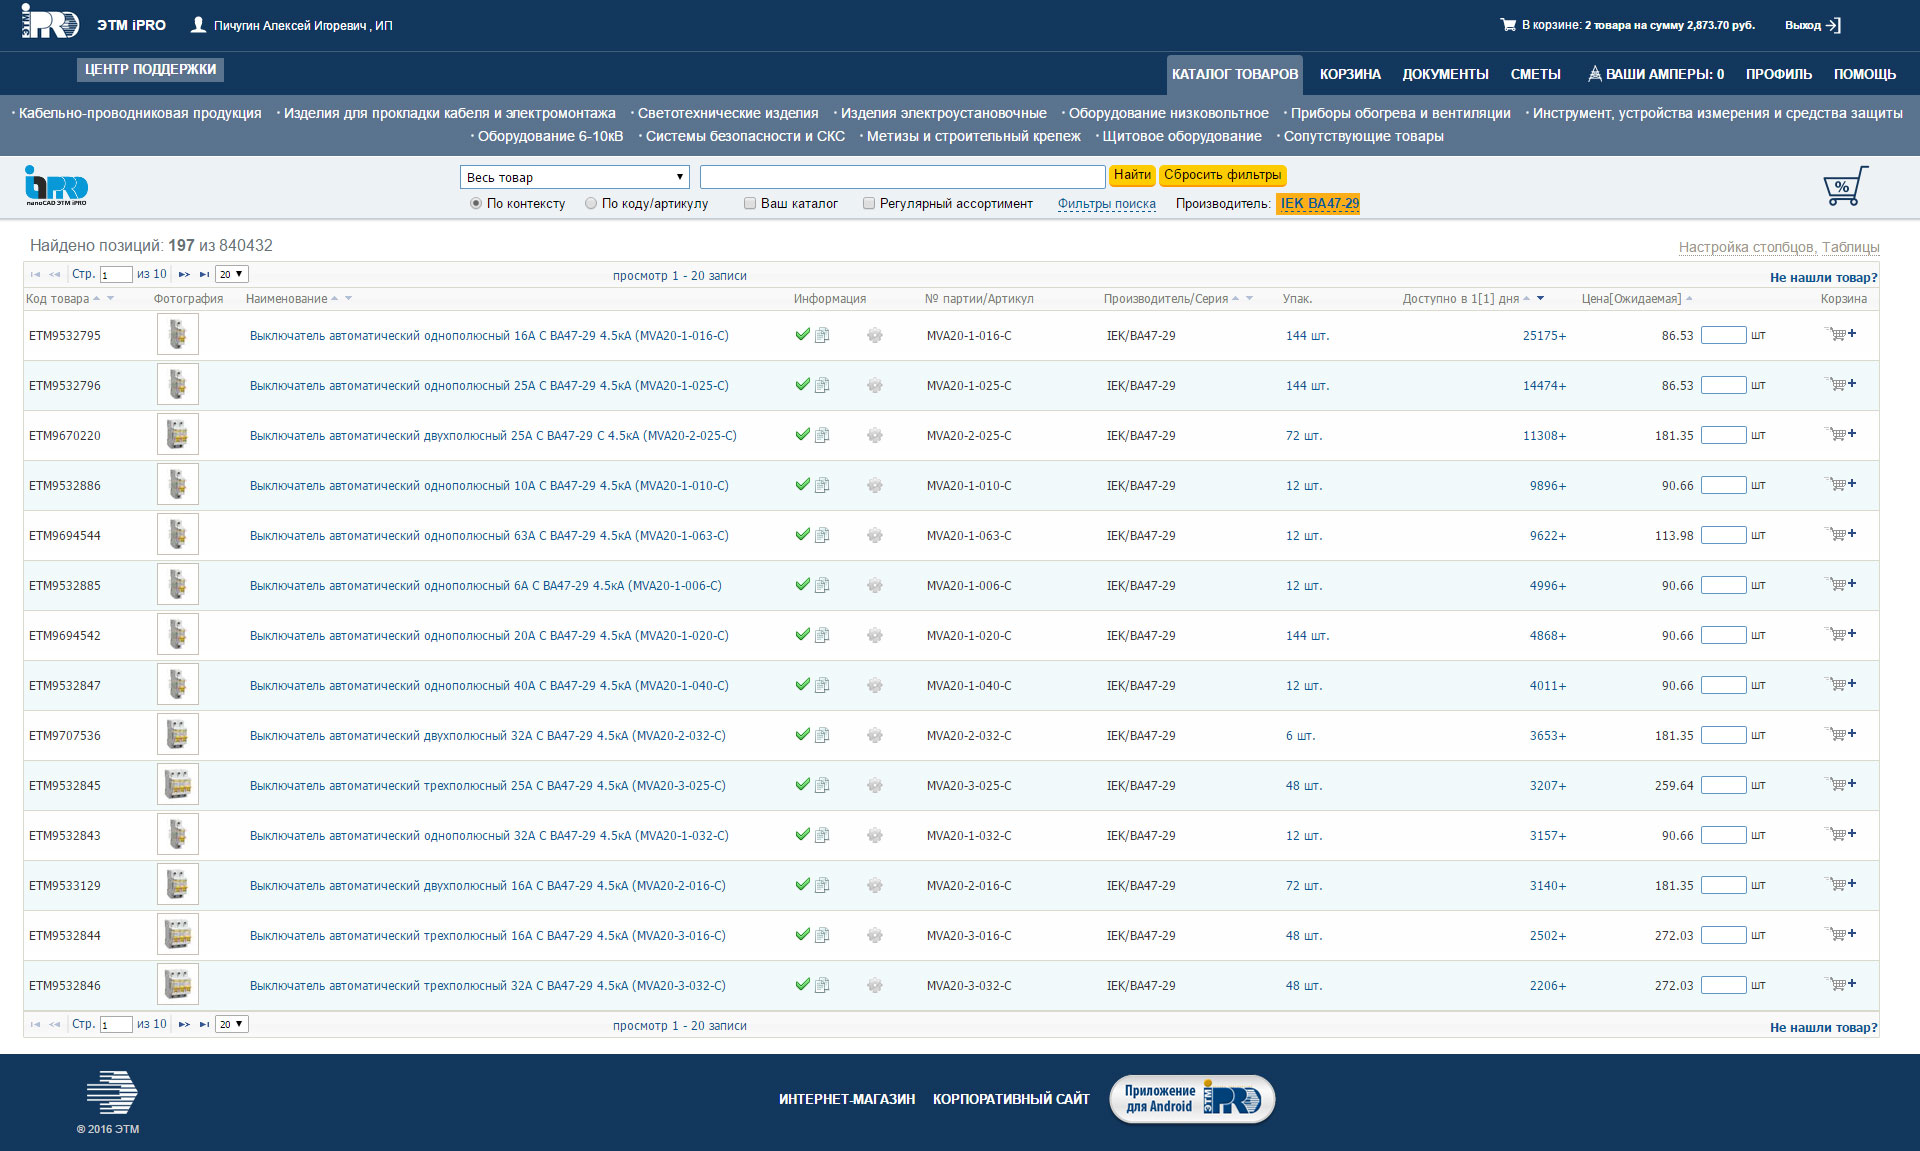Add MVA20-3-032-C item to cart
Screen dimensions: 1920x1151
point(1840,984)
